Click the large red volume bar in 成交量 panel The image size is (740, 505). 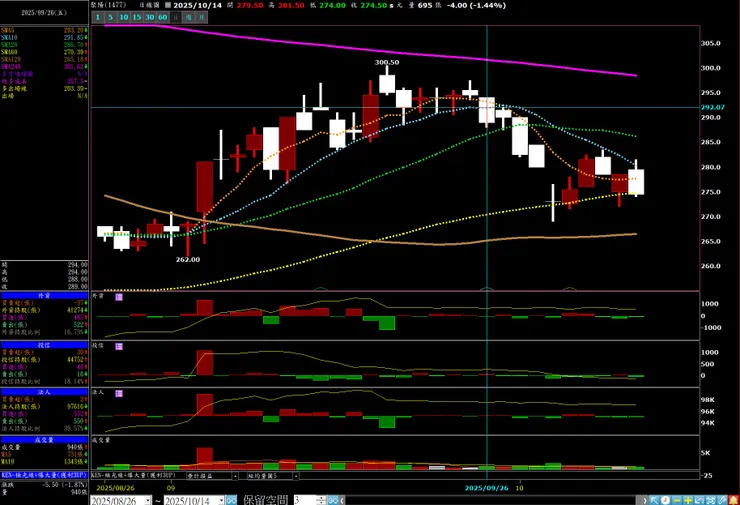(x=205, y=458)
